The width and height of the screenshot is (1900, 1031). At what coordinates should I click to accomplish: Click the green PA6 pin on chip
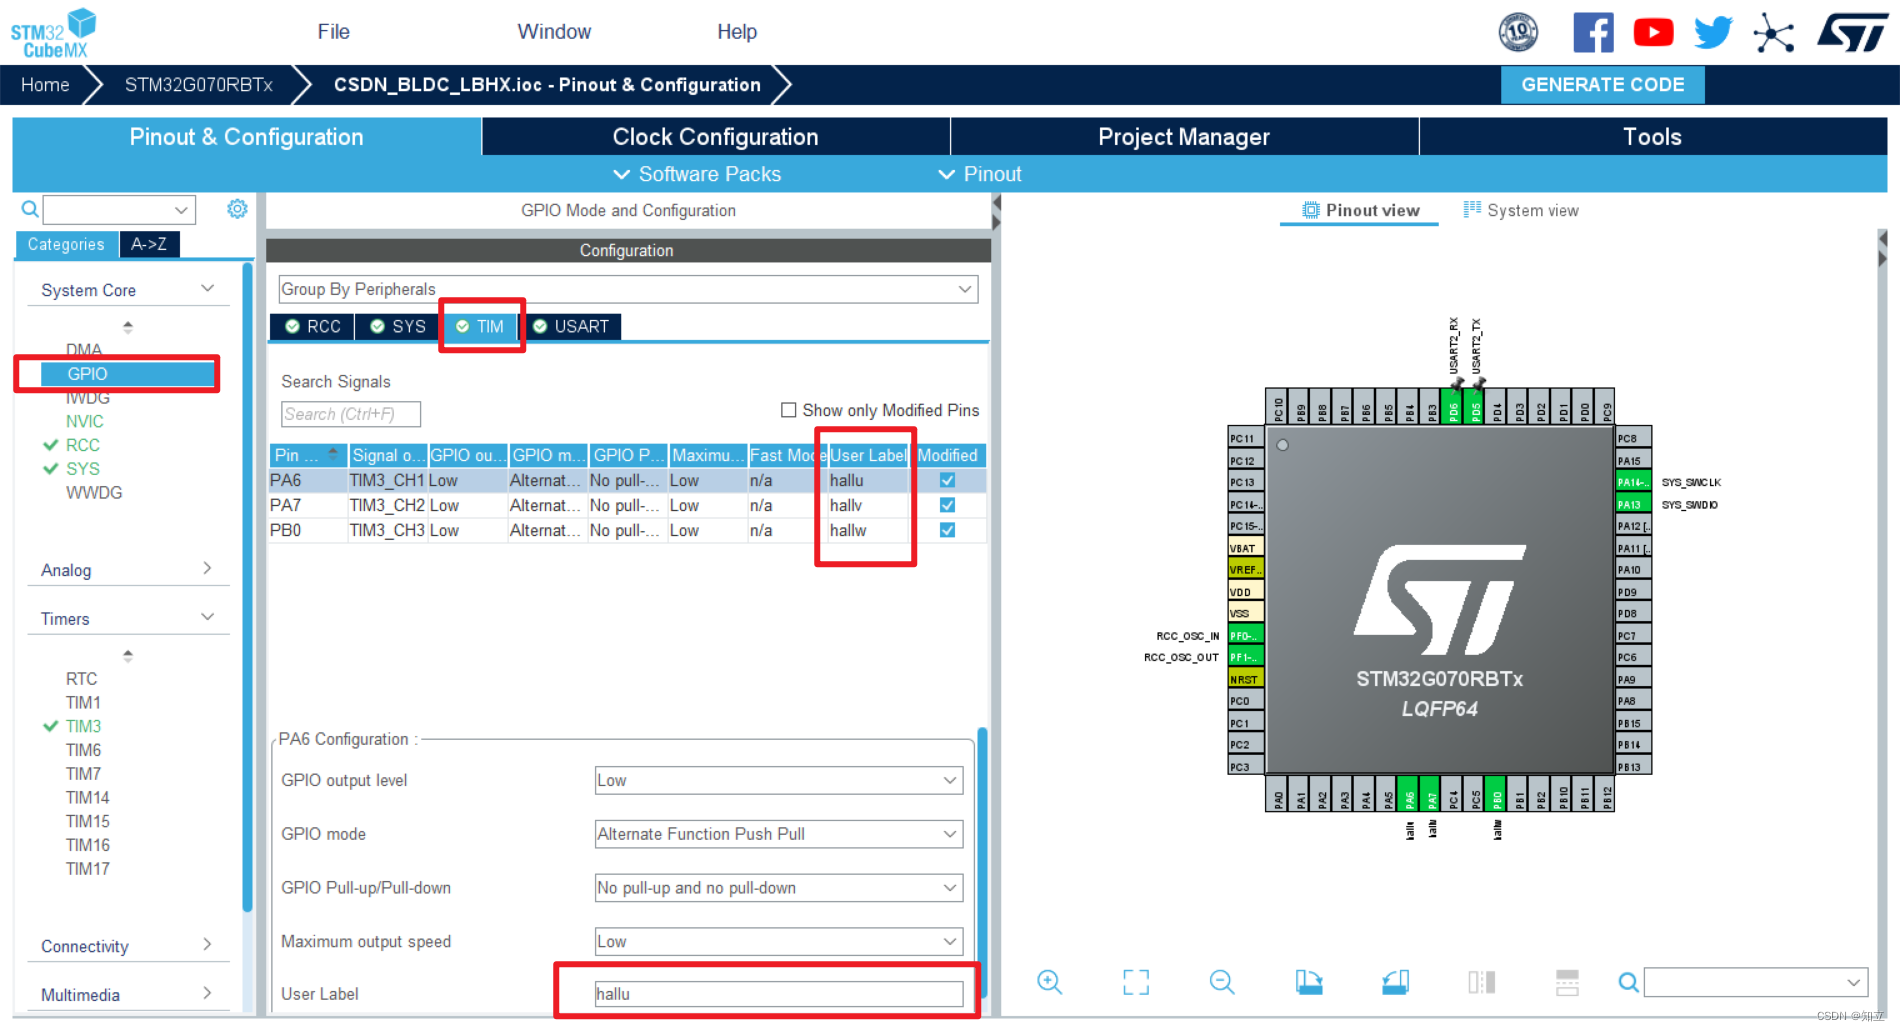click(x=1409, y=795)
